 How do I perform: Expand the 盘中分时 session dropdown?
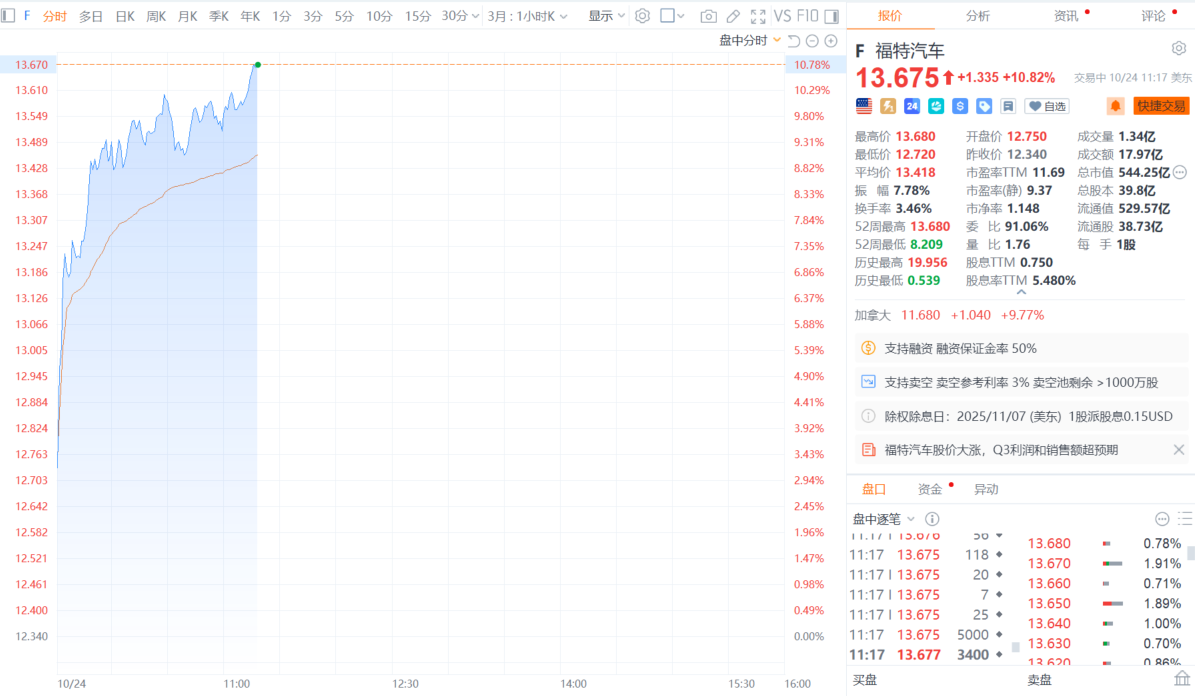point(750,40)
